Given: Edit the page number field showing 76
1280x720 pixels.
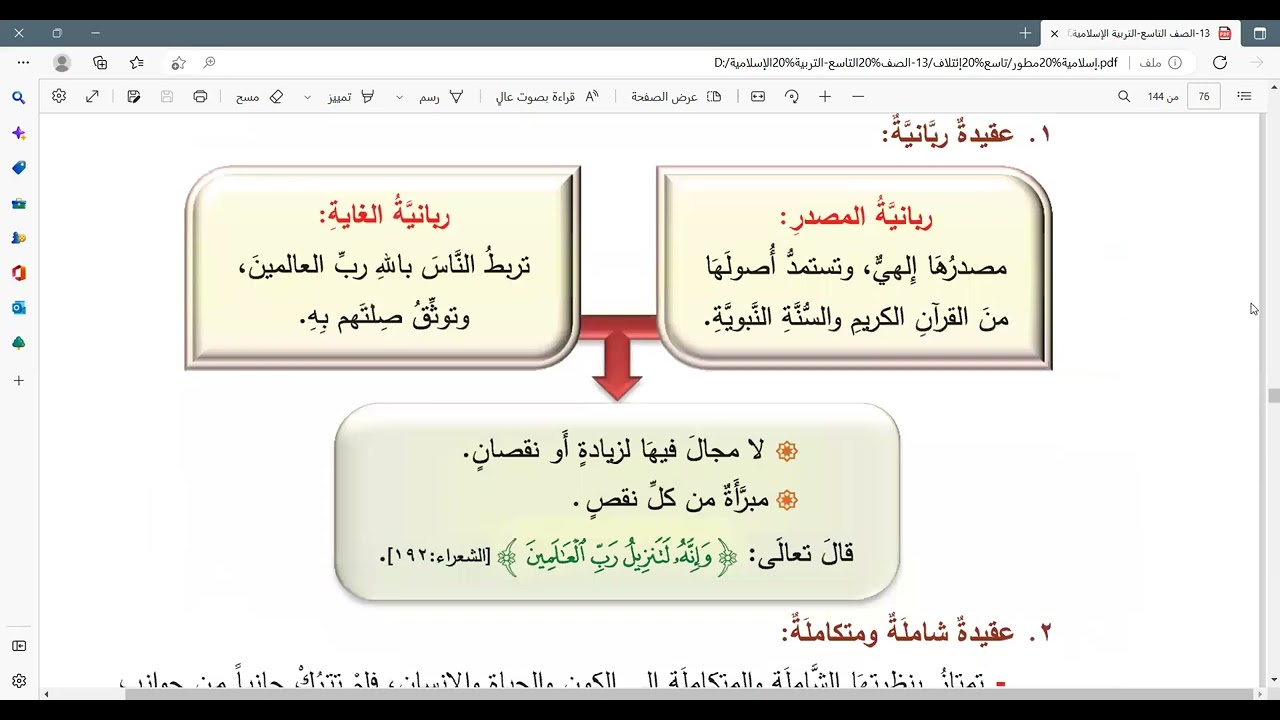Looking at the screenshot, I should click(1204, 96).
